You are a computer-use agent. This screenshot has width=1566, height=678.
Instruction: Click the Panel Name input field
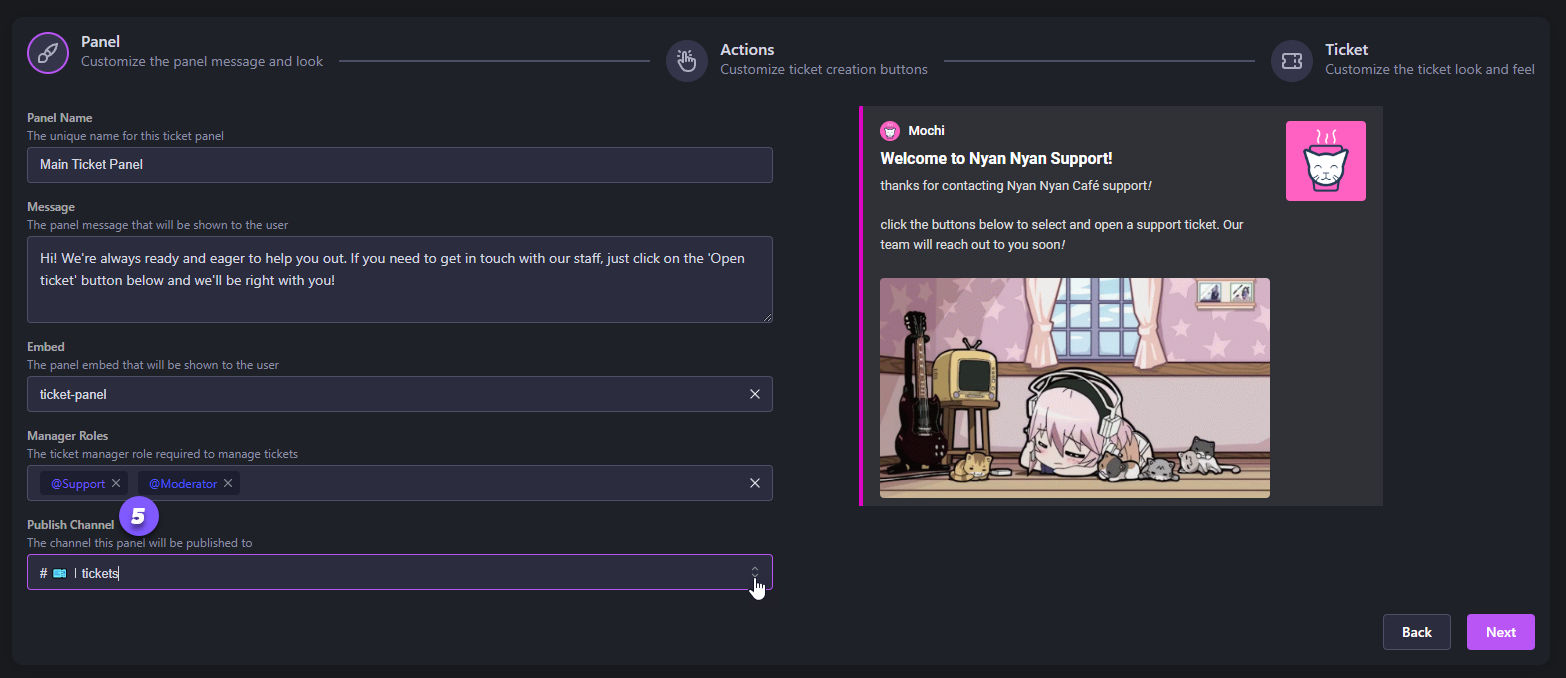point(399,165)
